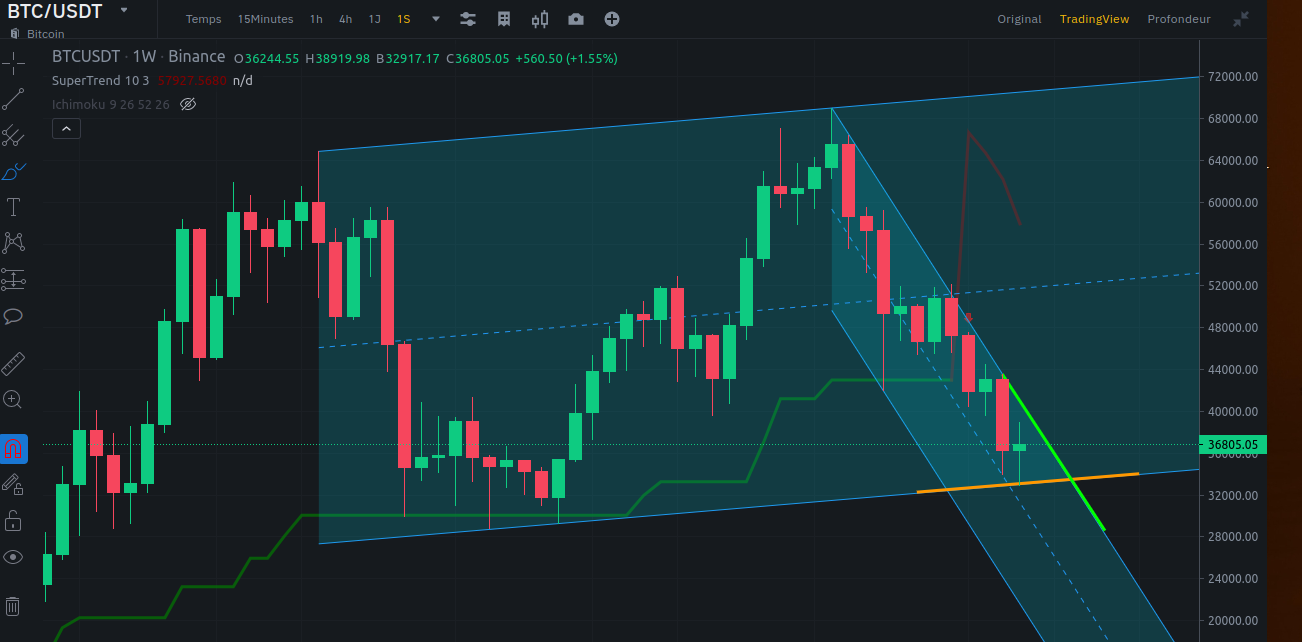This screenshot has width=1302, height=642.
Task: Click the Ichimoku 9 26 52 26 label
Action: point(111,104)
